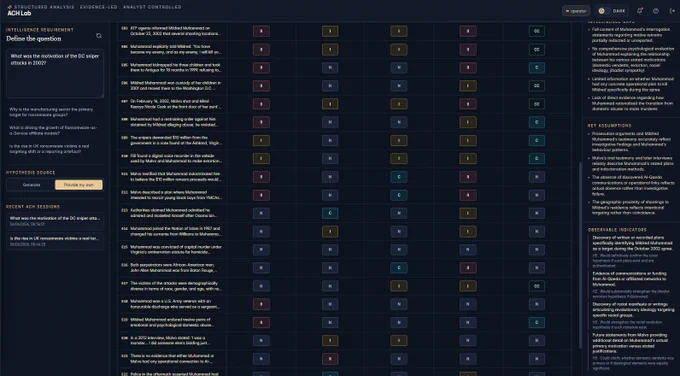Click the red badge in the Army veteran row
Screen dimensions: 680x376
tap(261, 304)
